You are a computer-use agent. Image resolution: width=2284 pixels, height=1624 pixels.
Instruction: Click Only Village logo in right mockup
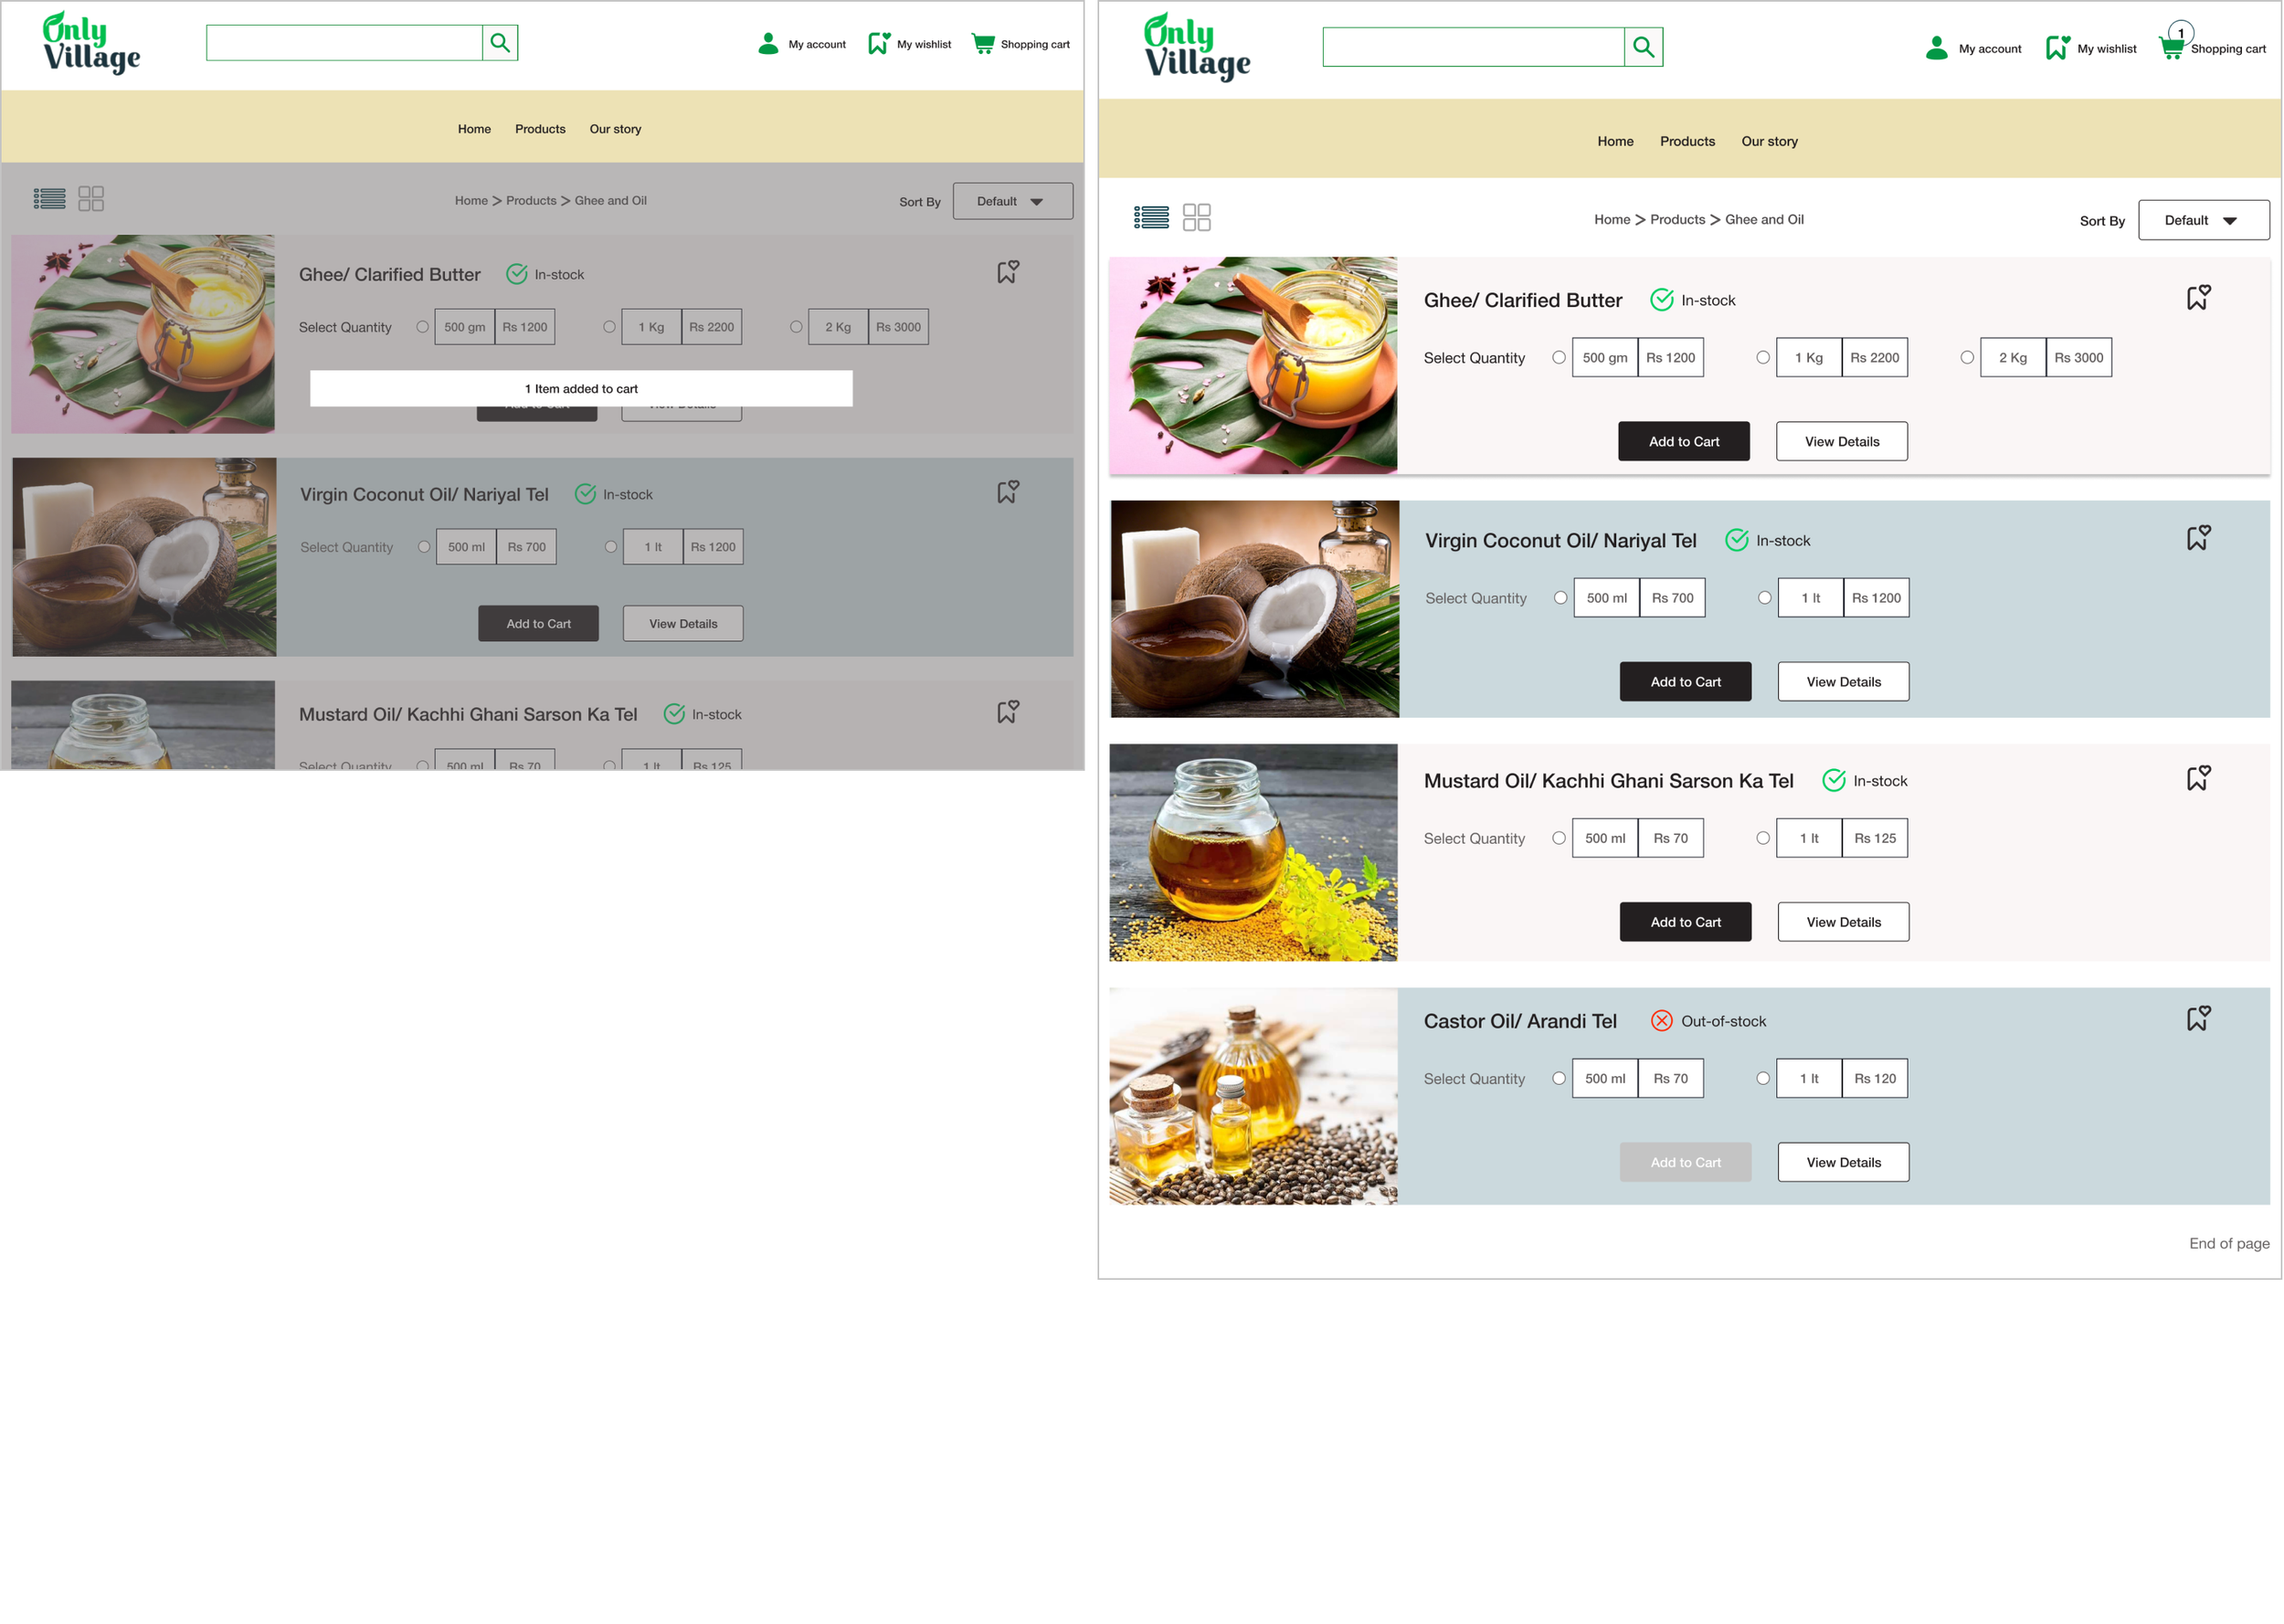pos(1196,47)
